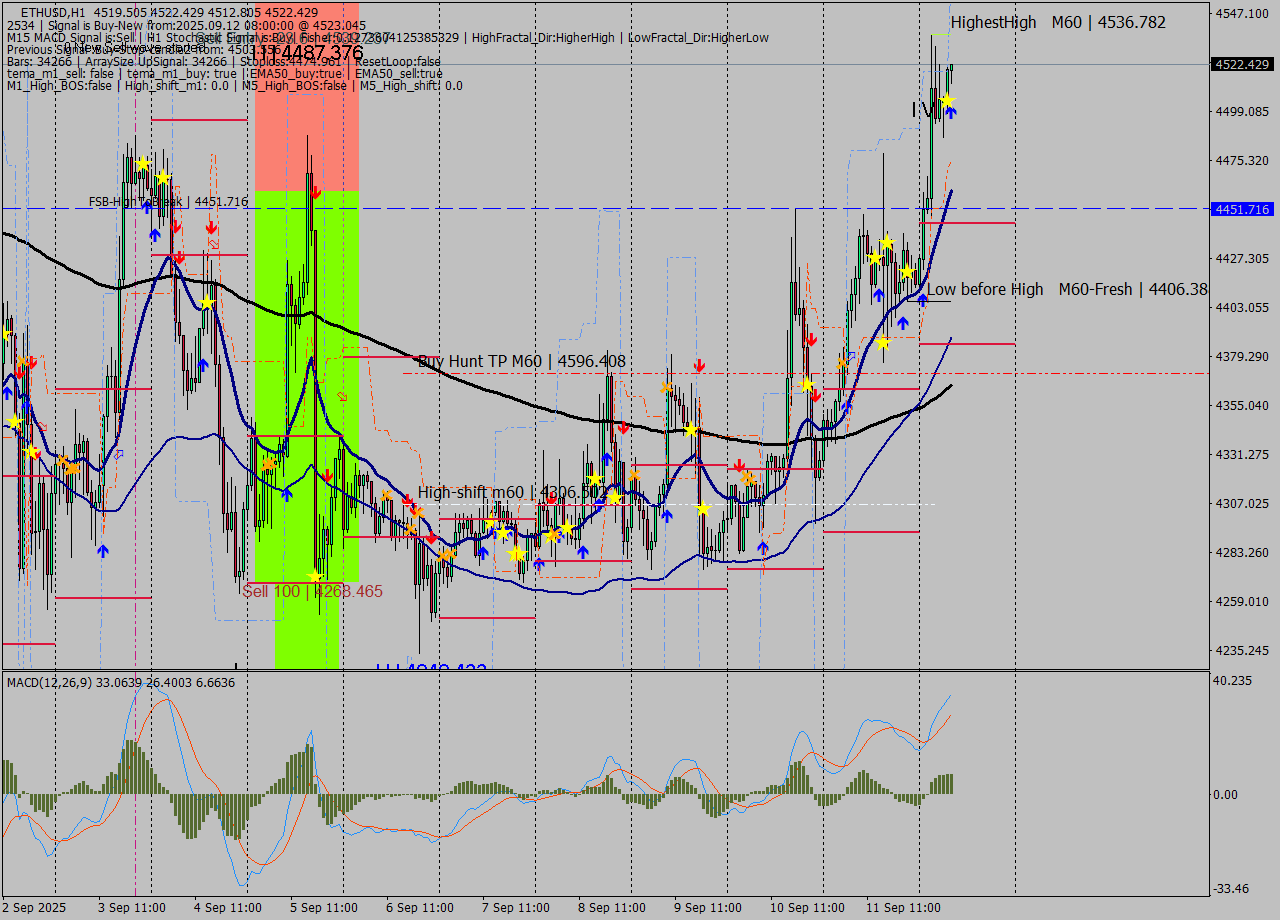Click the red down arrow atop the 5 Sep spike

(314, 190)
